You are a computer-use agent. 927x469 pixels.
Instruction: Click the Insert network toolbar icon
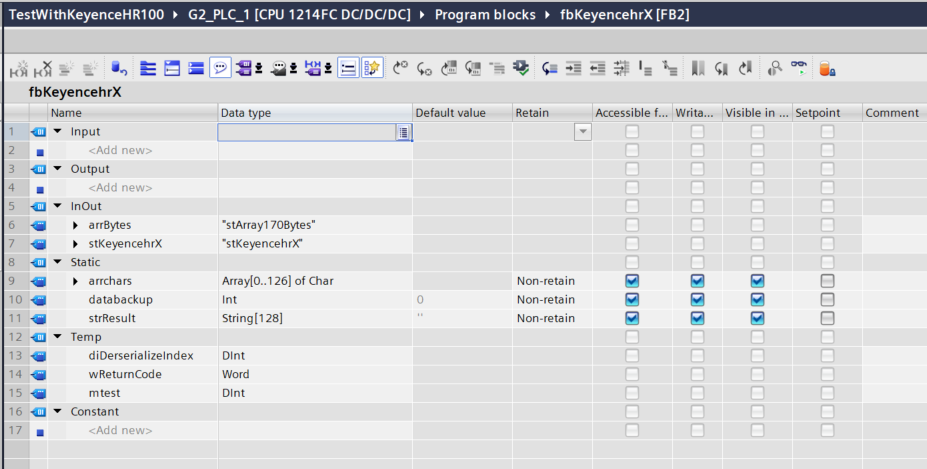tap(19, 69)
